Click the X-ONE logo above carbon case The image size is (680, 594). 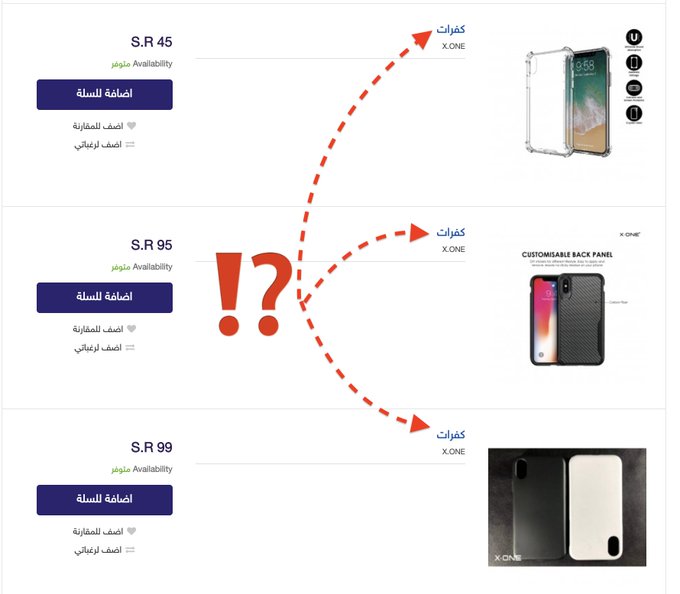629,235
